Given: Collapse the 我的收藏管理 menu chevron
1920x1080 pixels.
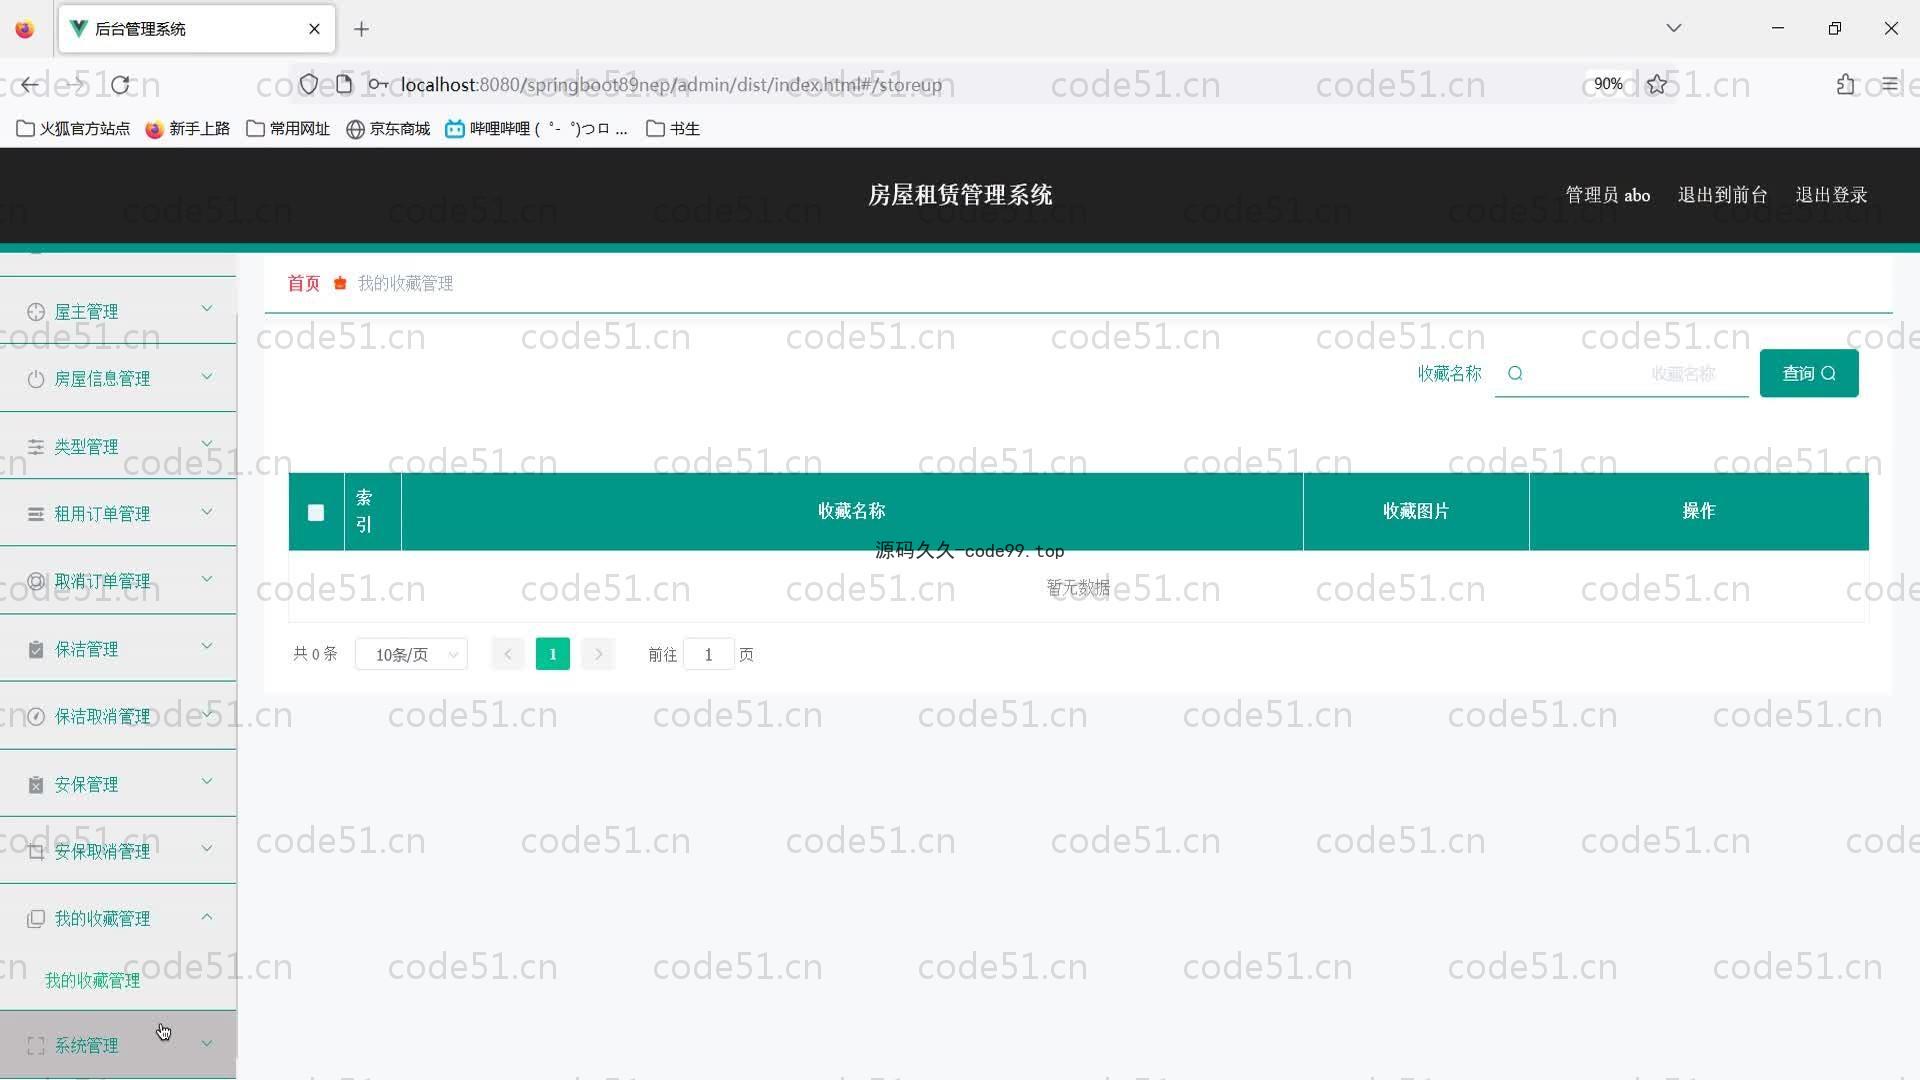Looking at the screenshot, I should tap(207, 917).
